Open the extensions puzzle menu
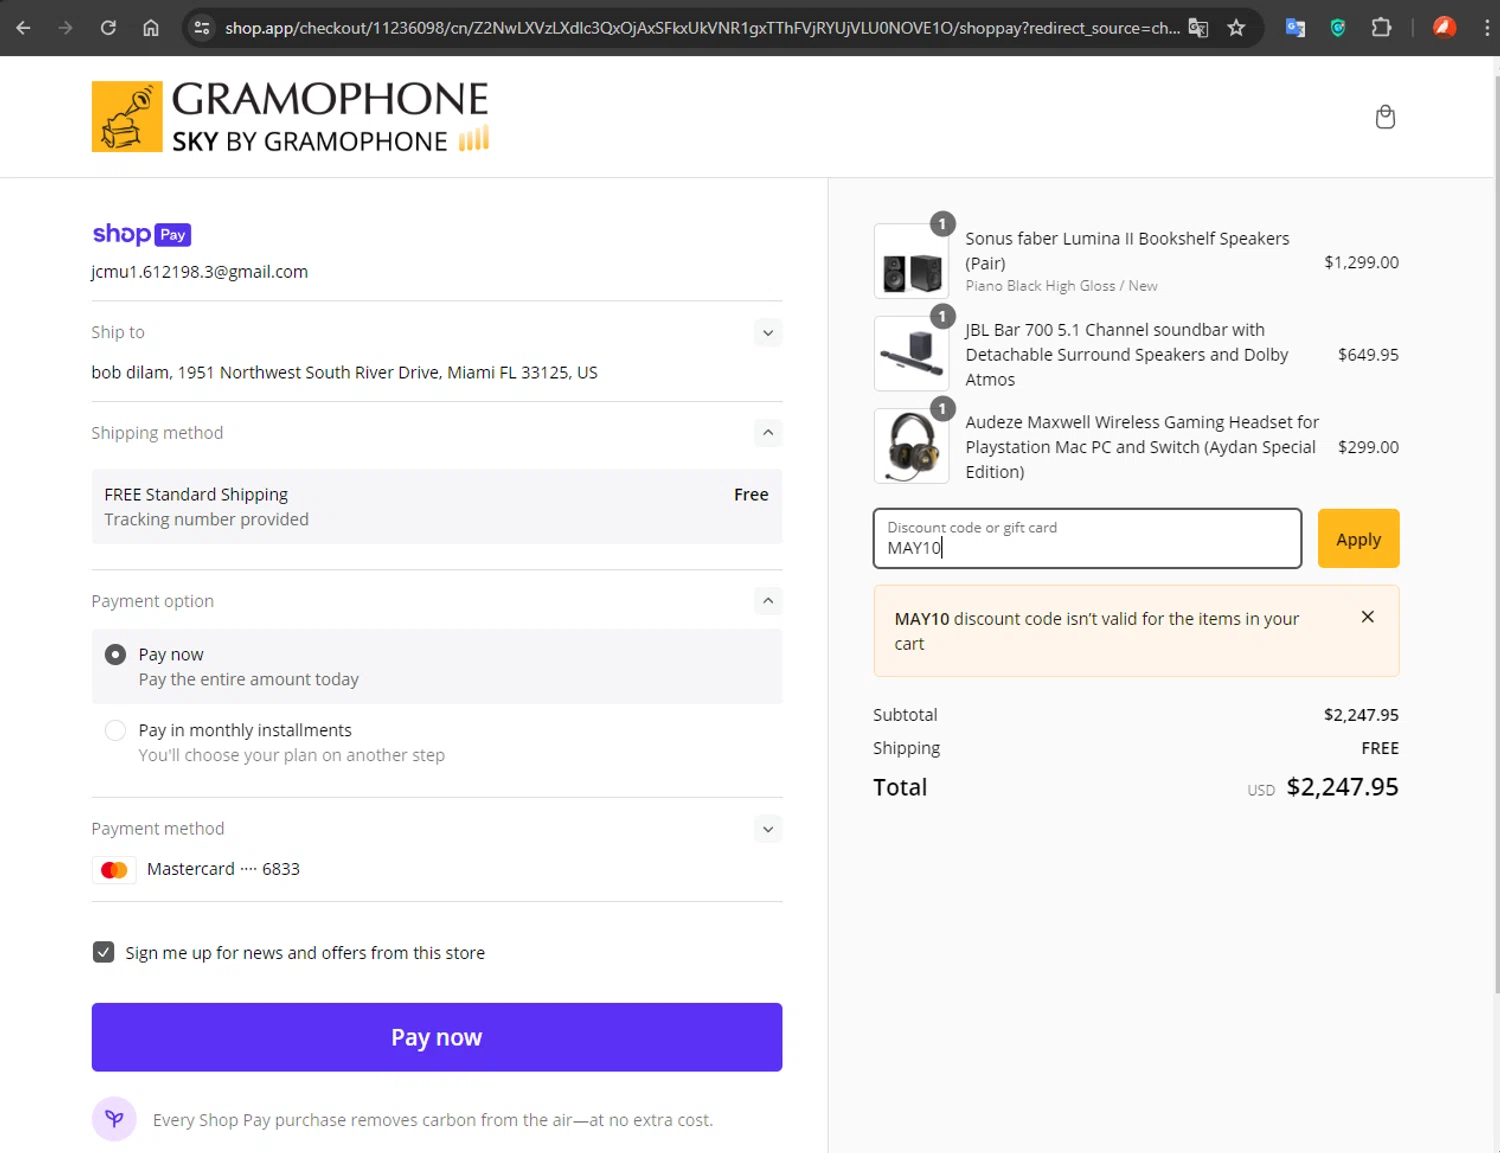 1381,28
